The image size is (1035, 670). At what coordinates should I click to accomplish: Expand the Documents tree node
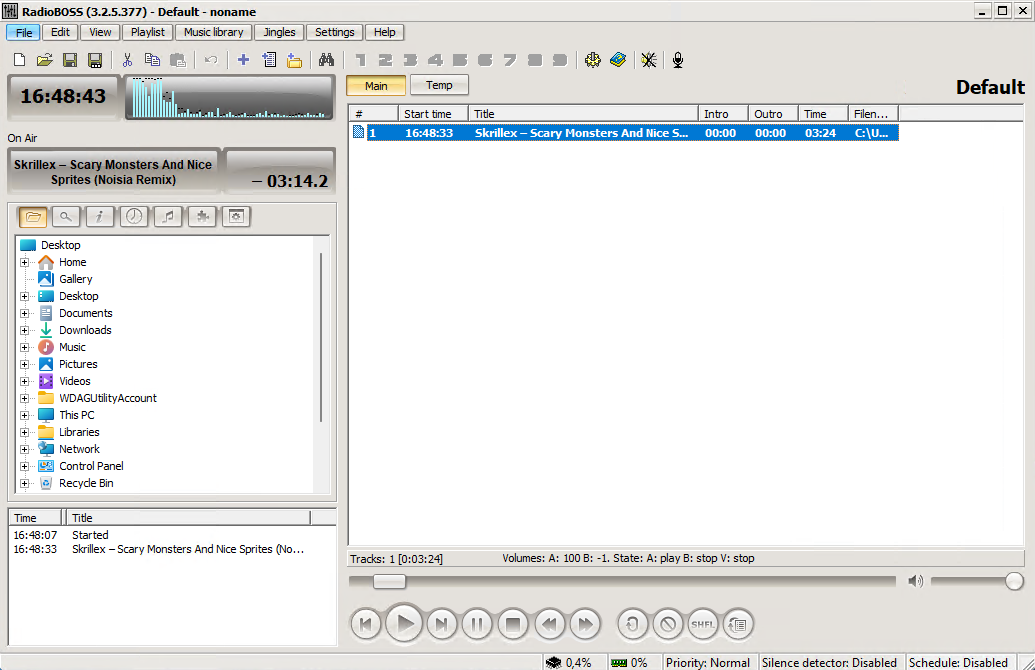click(24, 313)
